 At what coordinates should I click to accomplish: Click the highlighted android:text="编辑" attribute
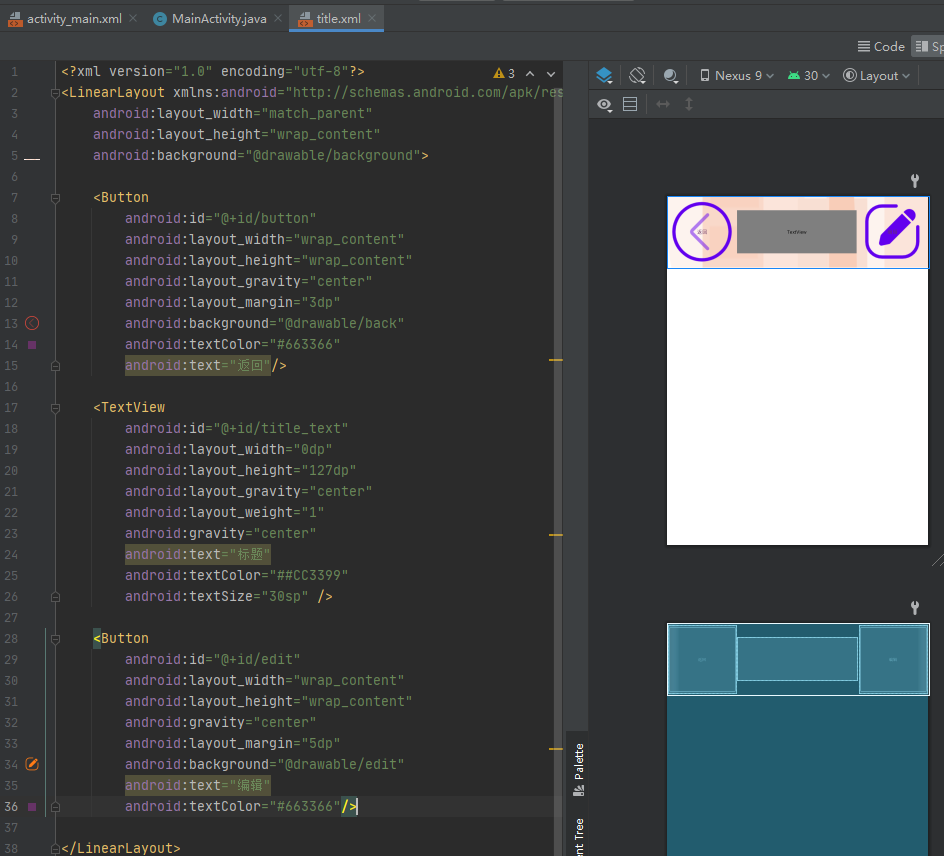pyautogui.click(x=197, y=786)
